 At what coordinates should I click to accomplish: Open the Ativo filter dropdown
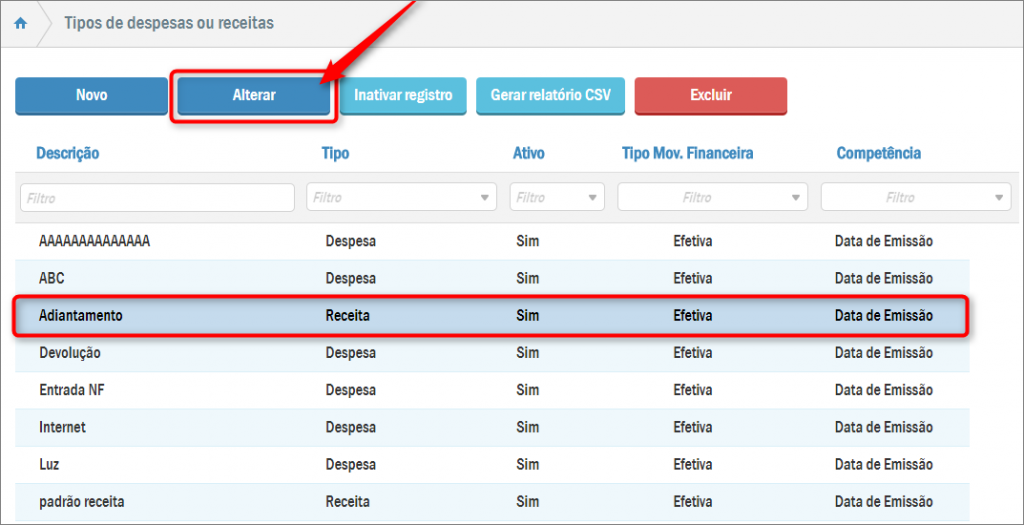[557, 198]
